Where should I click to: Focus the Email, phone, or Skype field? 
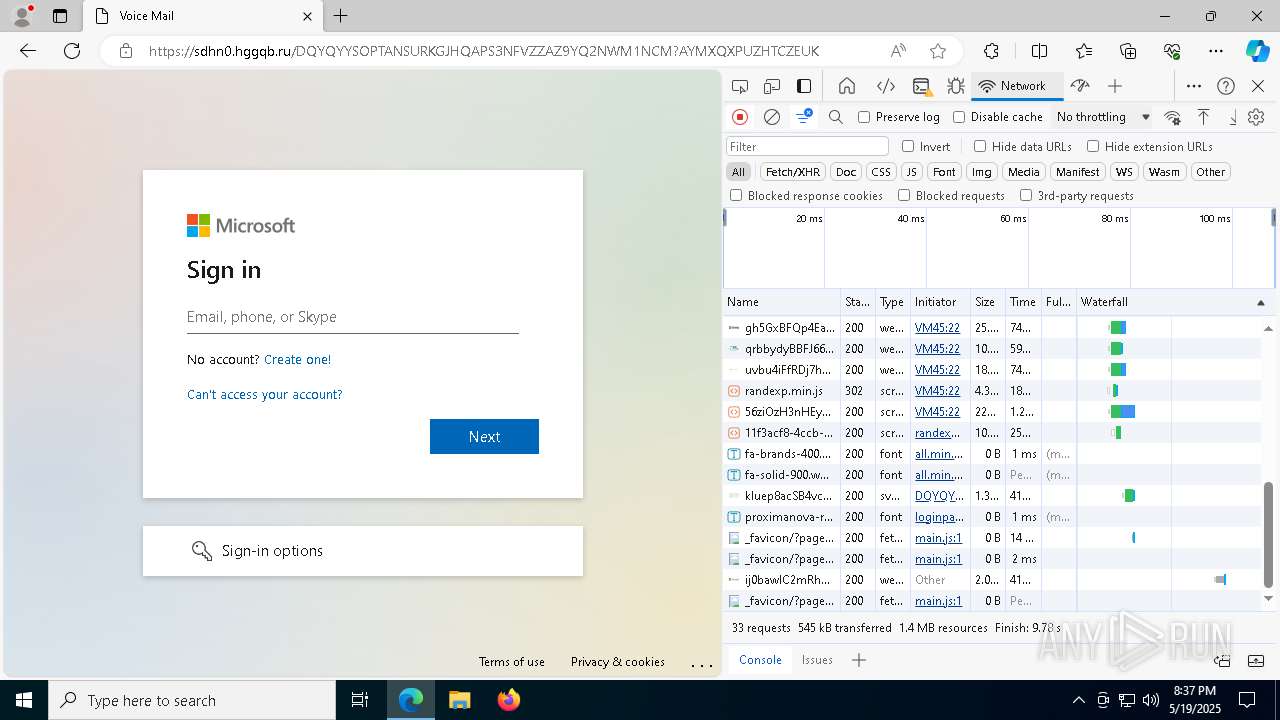click(353, 317)
